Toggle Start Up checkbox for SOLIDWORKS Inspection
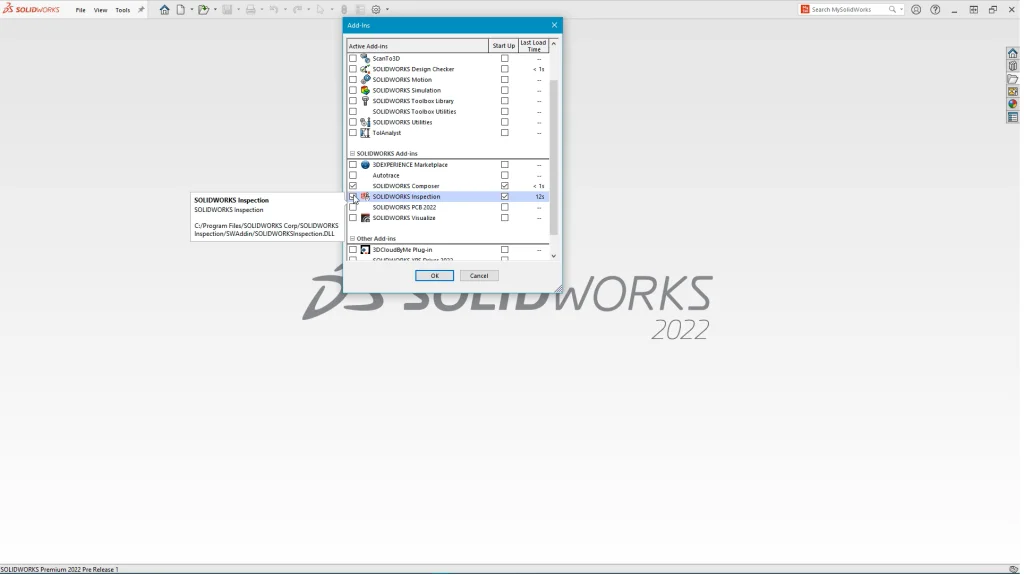Screen dimensions: 1024x575 click(504, 197)
